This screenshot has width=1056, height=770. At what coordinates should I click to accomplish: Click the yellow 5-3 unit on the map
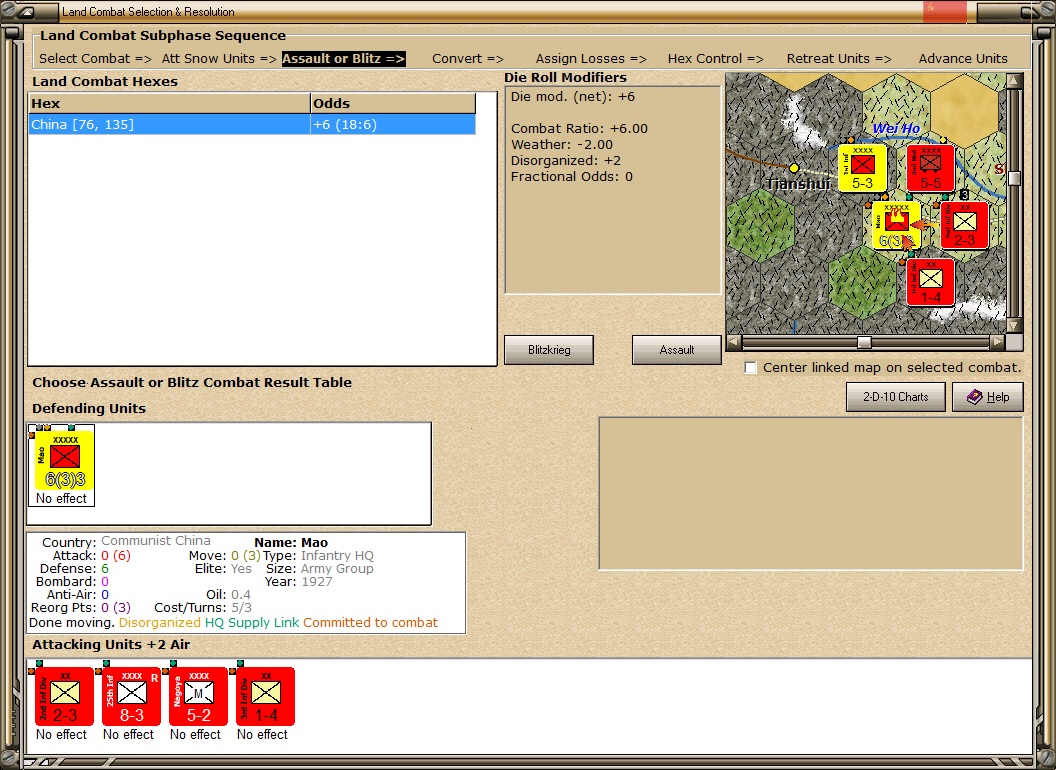[x=862, y=168]
